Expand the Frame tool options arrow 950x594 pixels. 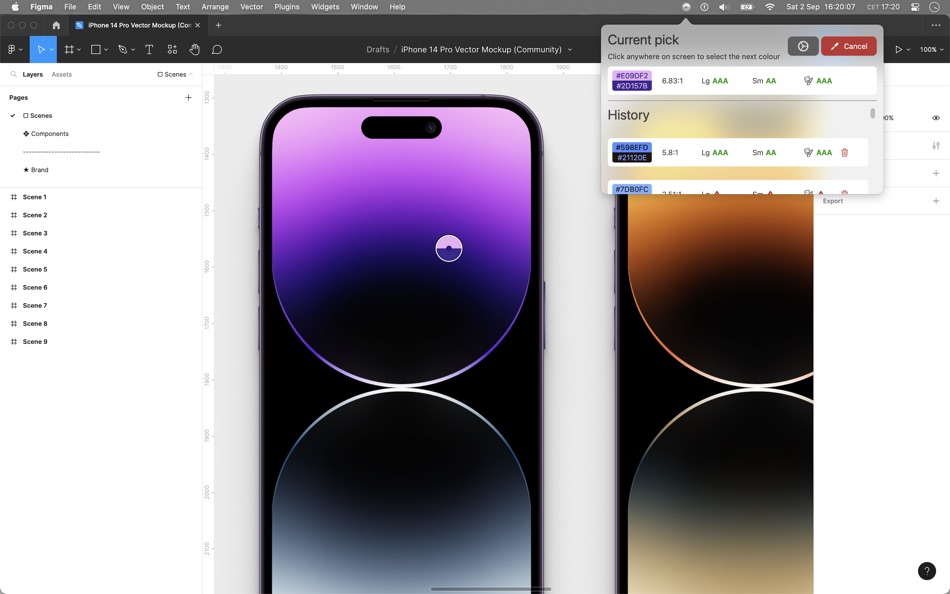tap(79, 50)
